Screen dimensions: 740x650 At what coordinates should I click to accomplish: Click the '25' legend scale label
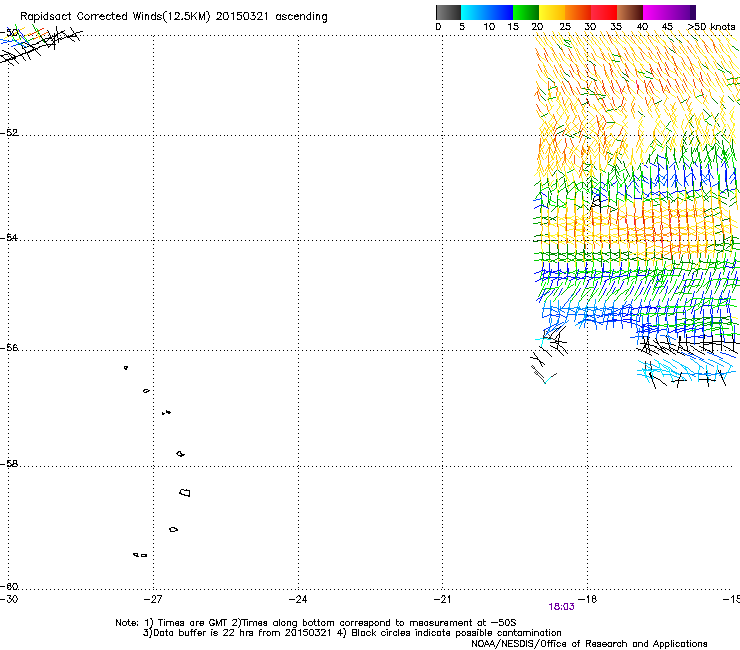(565, 27)
